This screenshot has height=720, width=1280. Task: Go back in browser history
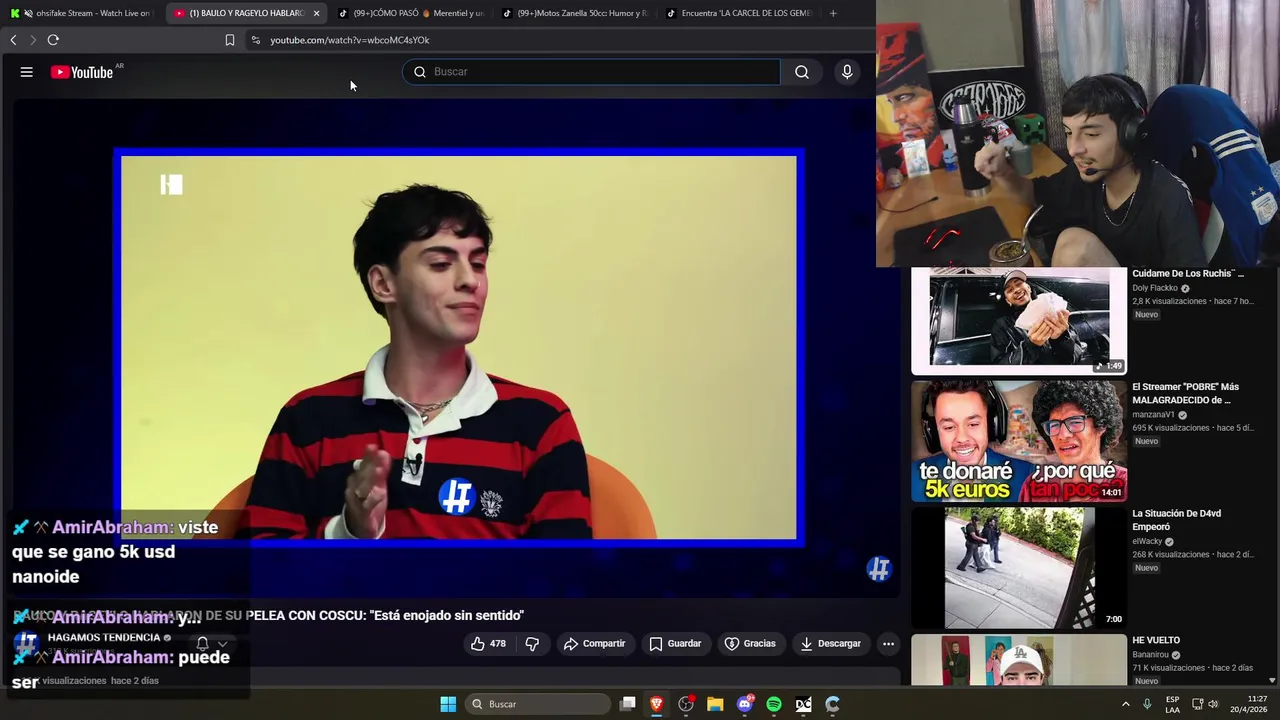point(13,40)
